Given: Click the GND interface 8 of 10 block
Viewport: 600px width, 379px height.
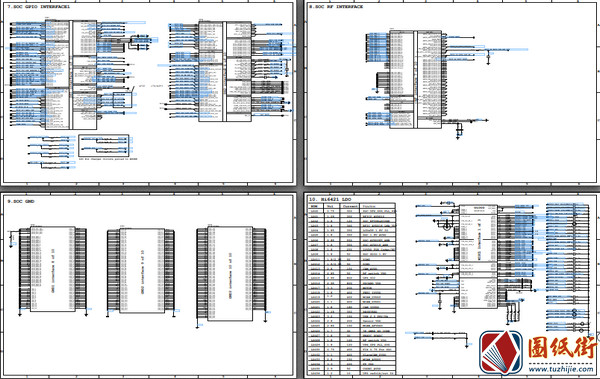Looking at the screenshot, I should point(53,269).
